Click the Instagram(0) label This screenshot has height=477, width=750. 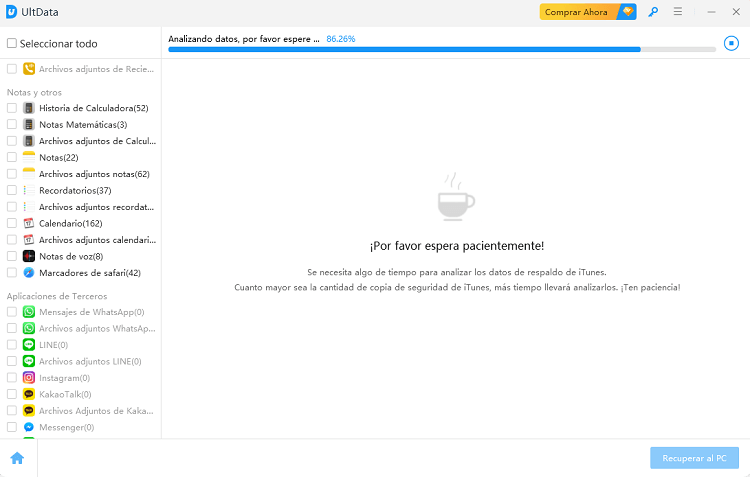pyautogui.click(x=65, y=378)
